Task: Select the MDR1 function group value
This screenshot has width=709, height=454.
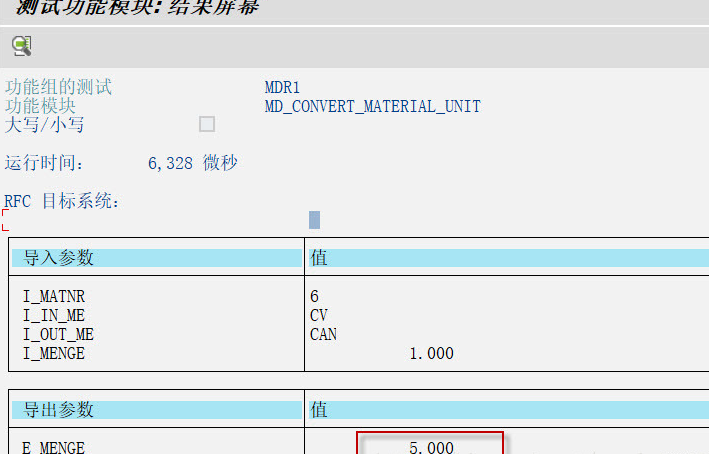Action: click(284, 87)
